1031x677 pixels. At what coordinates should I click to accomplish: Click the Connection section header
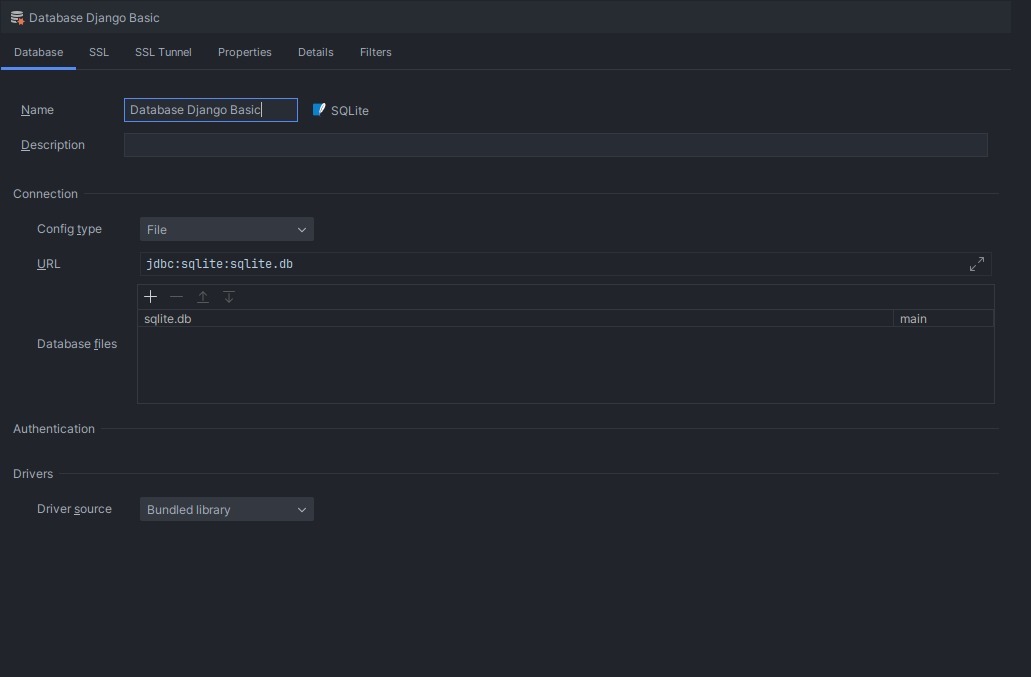pyautogui.click(x=45, y=194)
